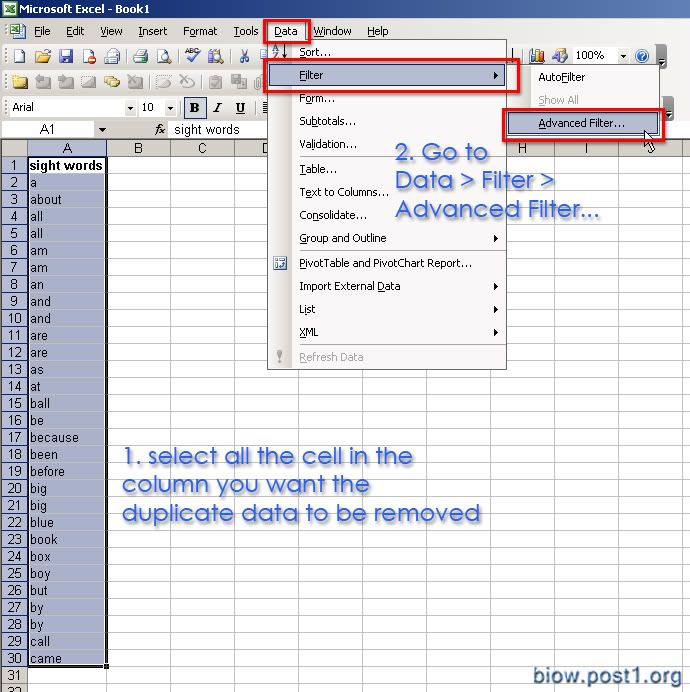Open the Tools menu

pyautogui.click(x=245, y=31)
